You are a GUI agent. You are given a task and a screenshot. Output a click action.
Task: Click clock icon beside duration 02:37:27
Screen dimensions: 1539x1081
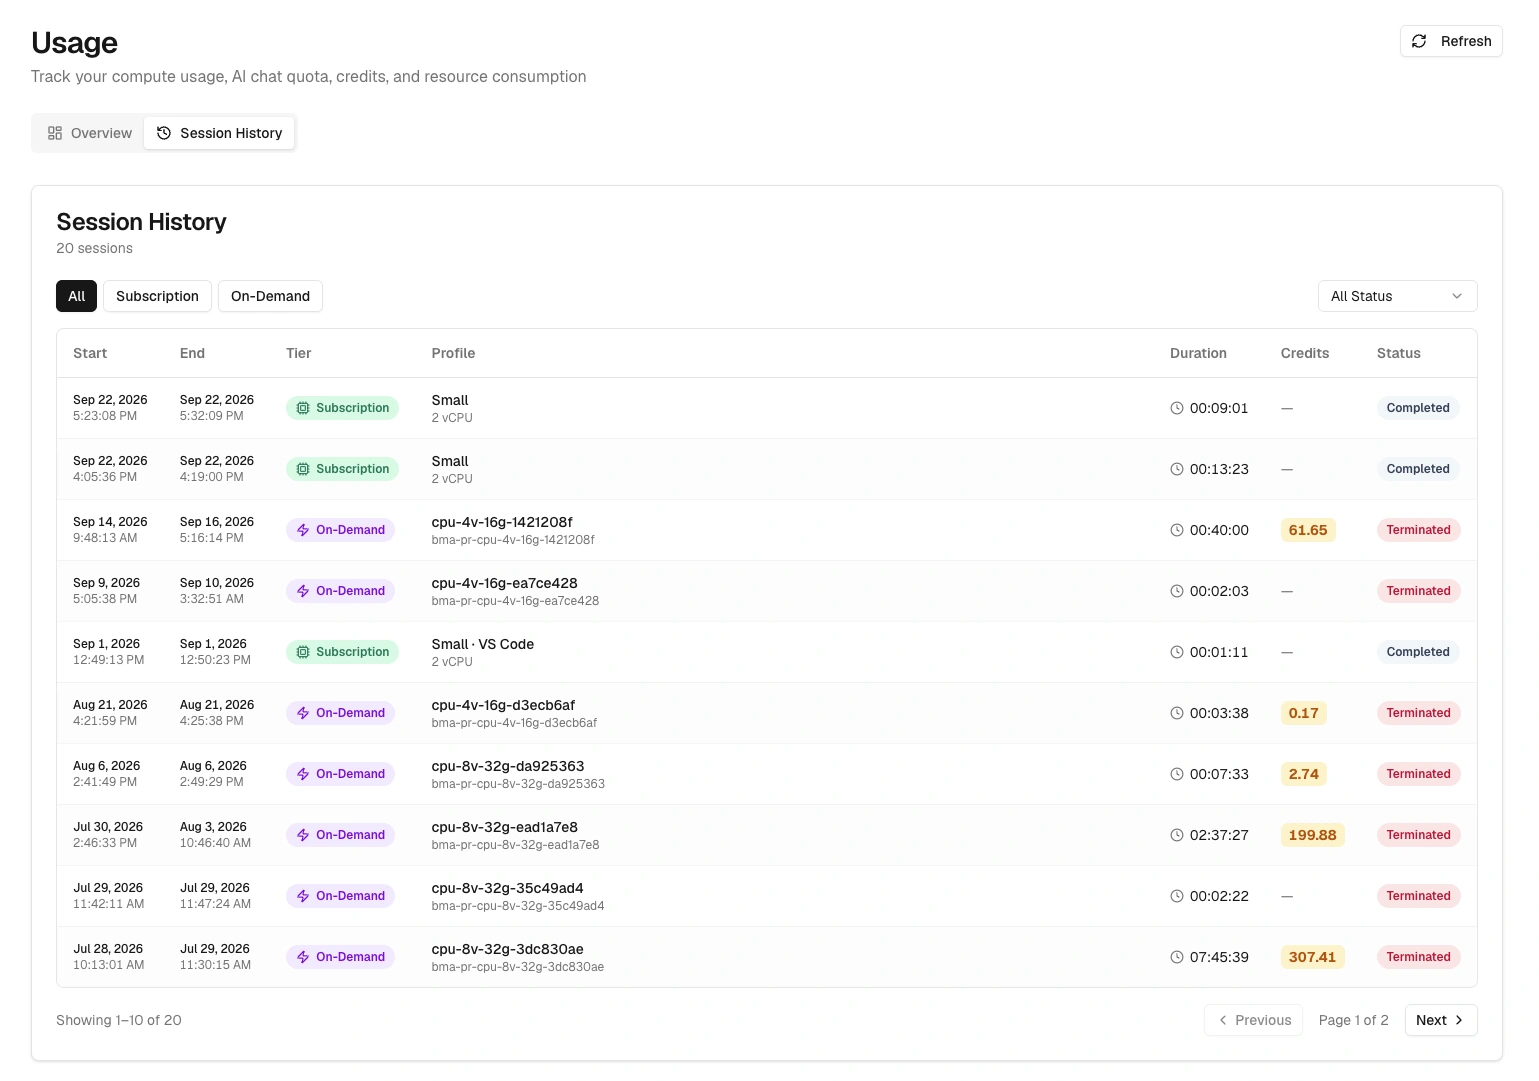1177,835
